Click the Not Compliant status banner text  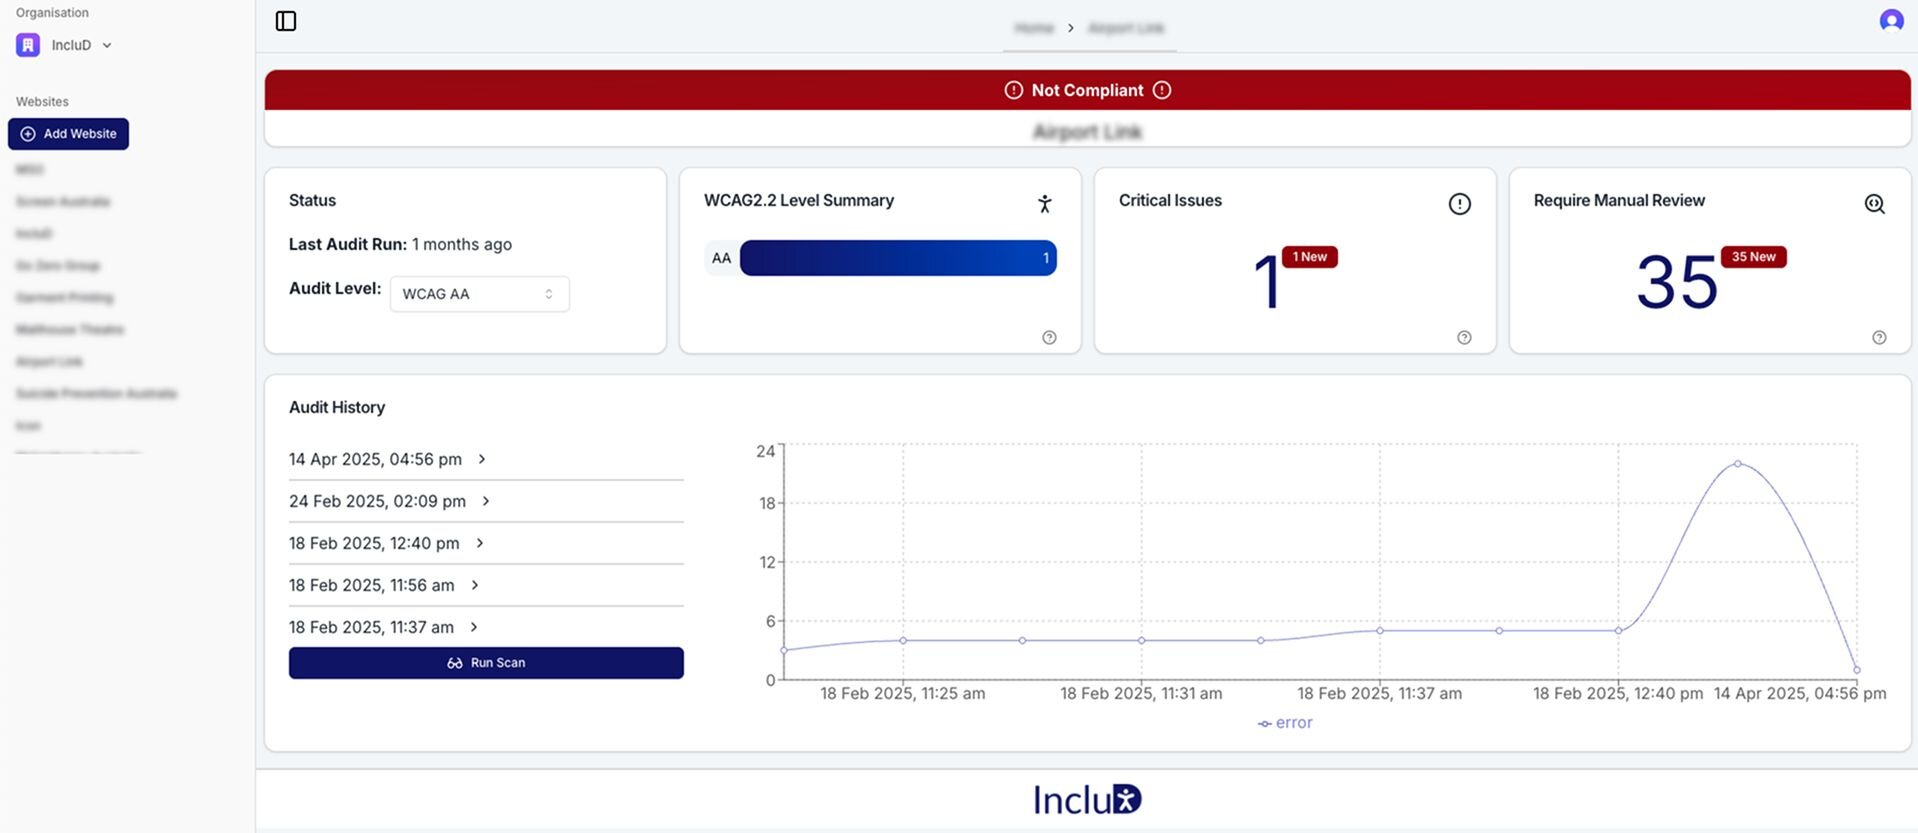click(x=1087, y=90)
